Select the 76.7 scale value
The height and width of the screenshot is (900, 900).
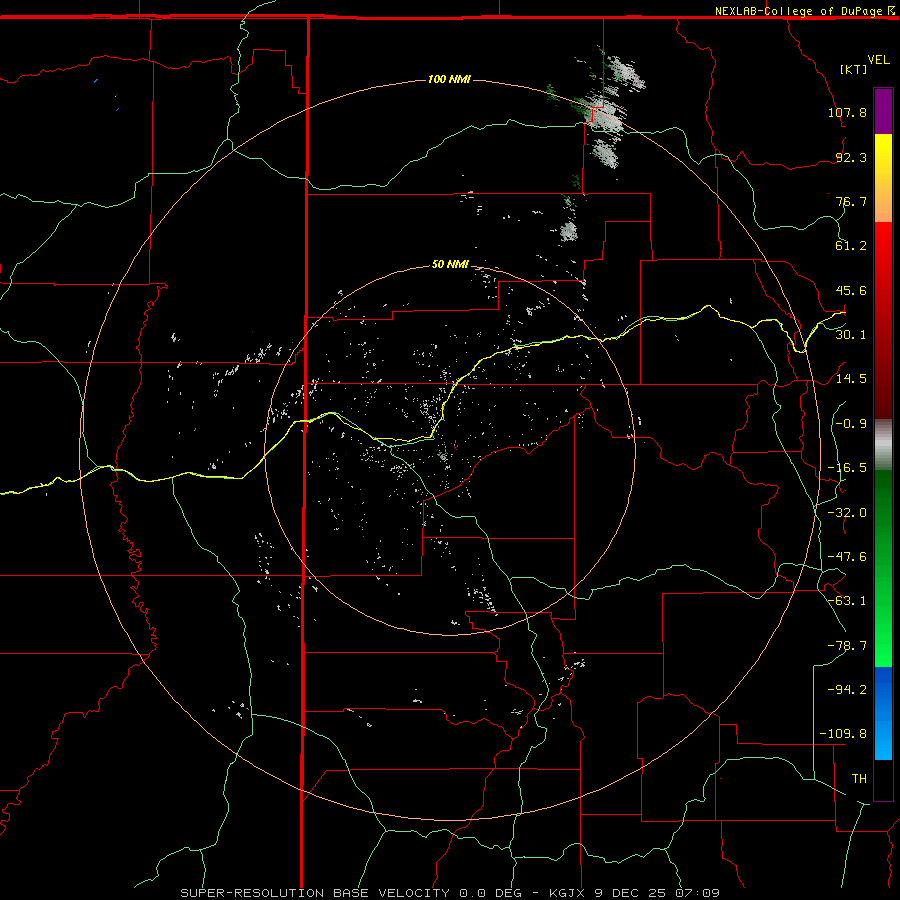pyautogui.click(x=851, y=201)
